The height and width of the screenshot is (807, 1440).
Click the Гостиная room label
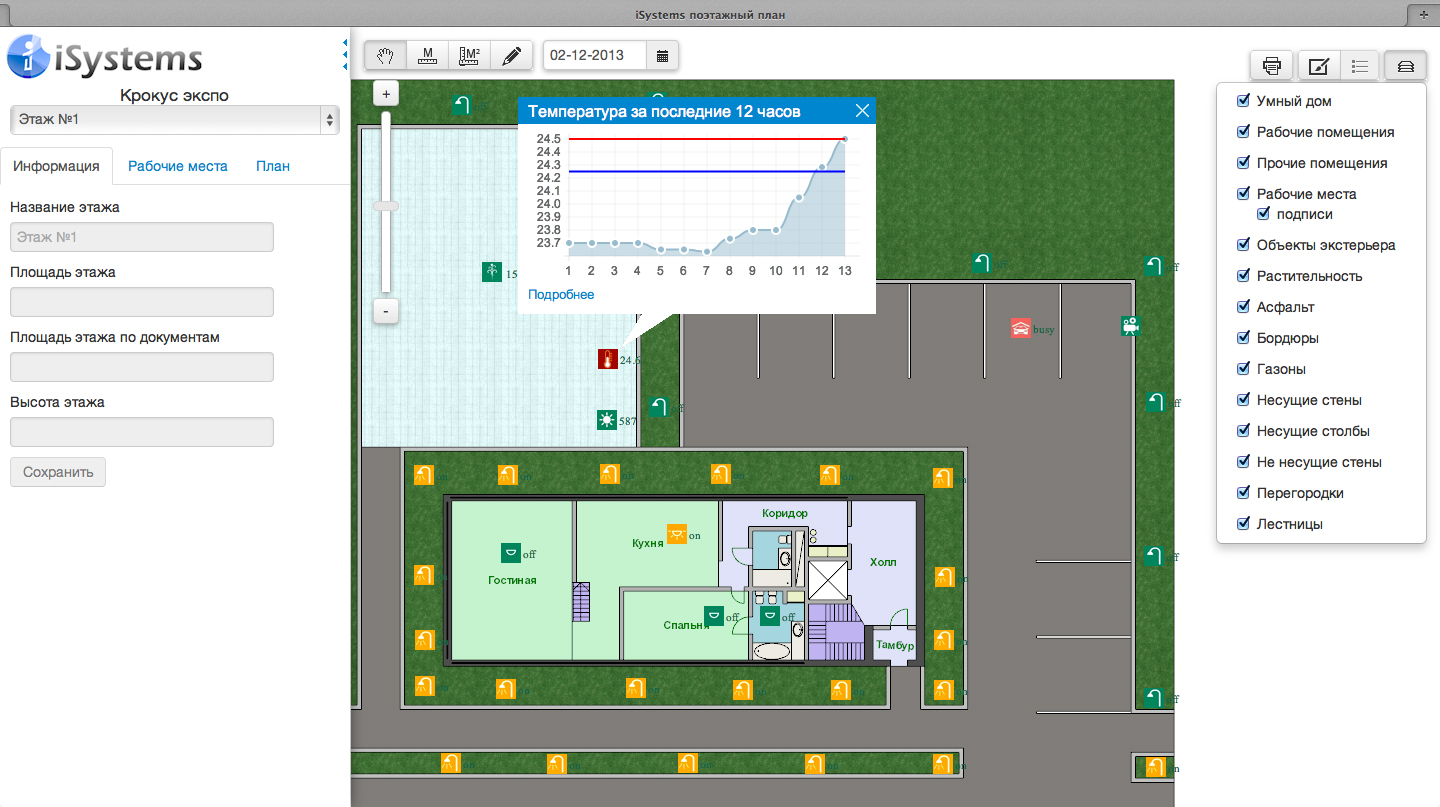tap(512, 580)
